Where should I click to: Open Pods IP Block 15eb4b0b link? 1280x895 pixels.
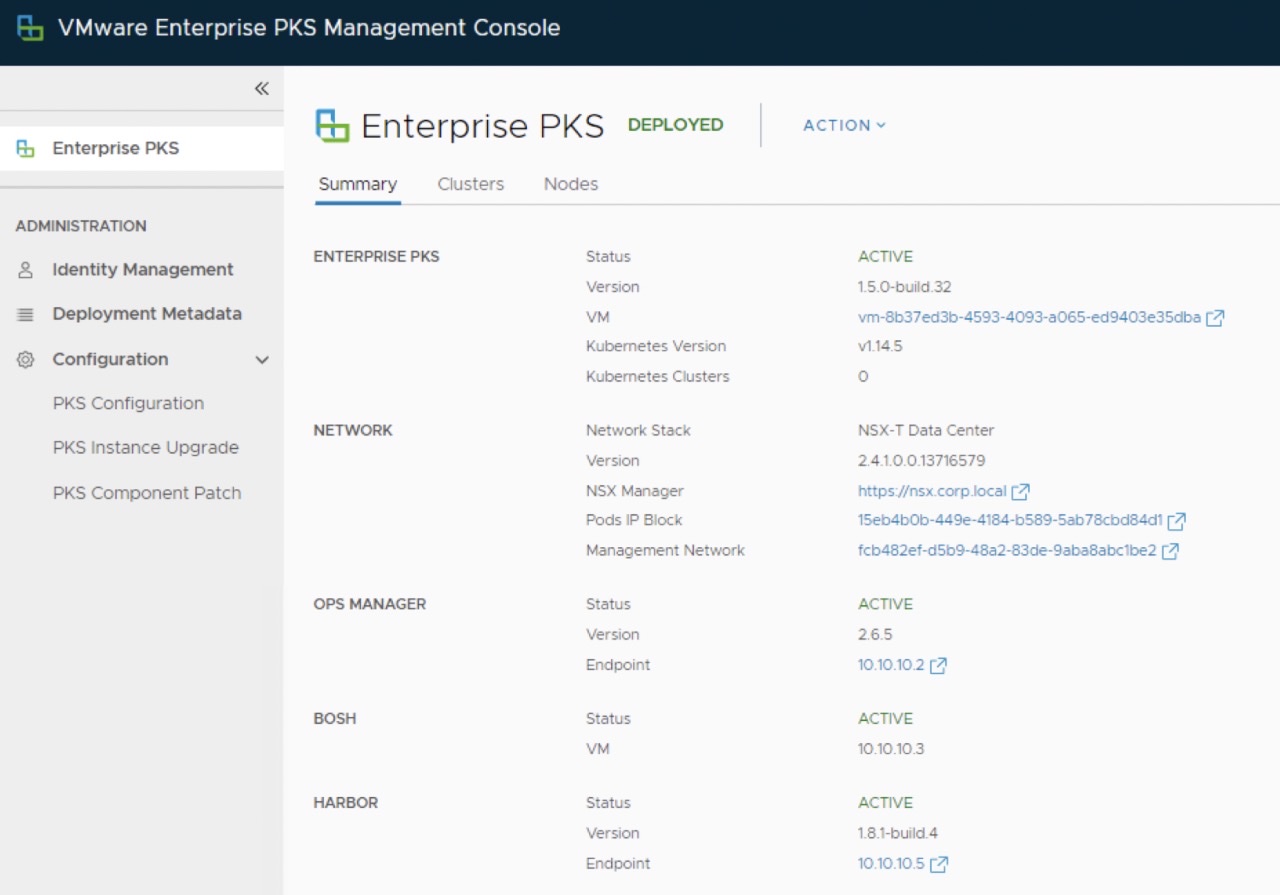pos(1010,520)
